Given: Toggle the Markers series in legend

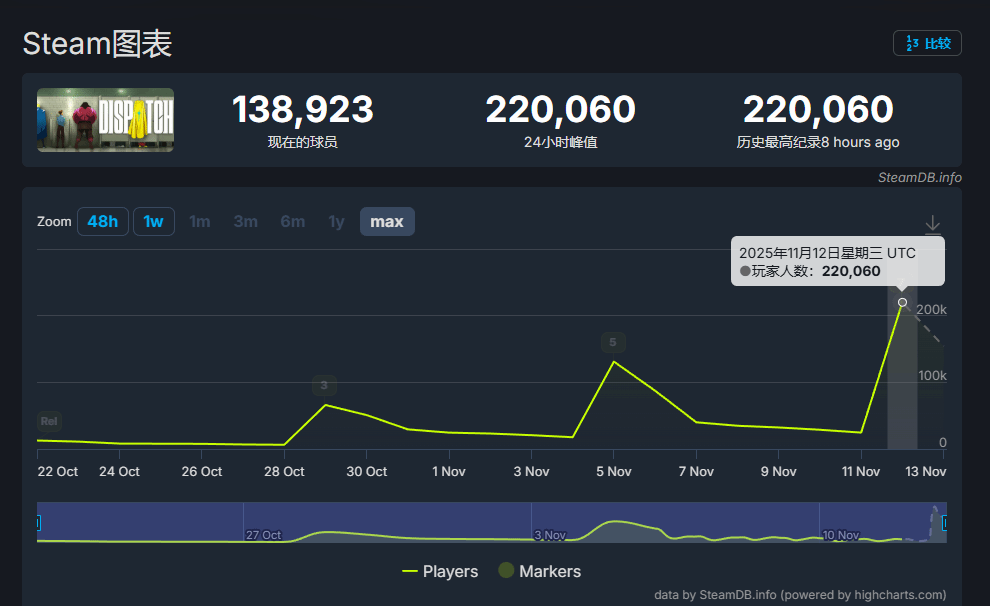Looking at the screenshot, I should tap(539, 571).
